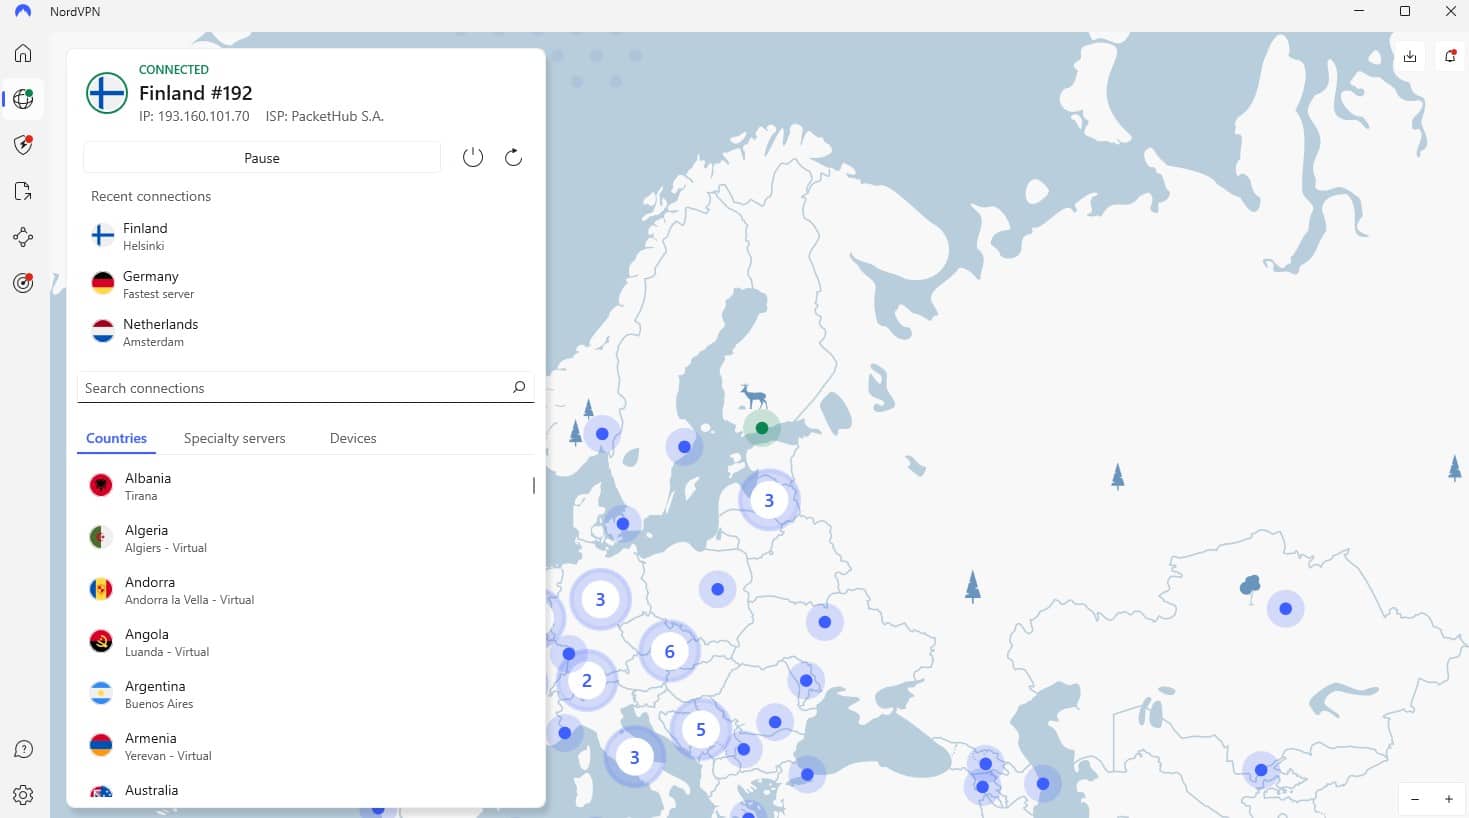1469x818 pixels.
Task: Zoom out the map with minus button
Action: 1415,799
